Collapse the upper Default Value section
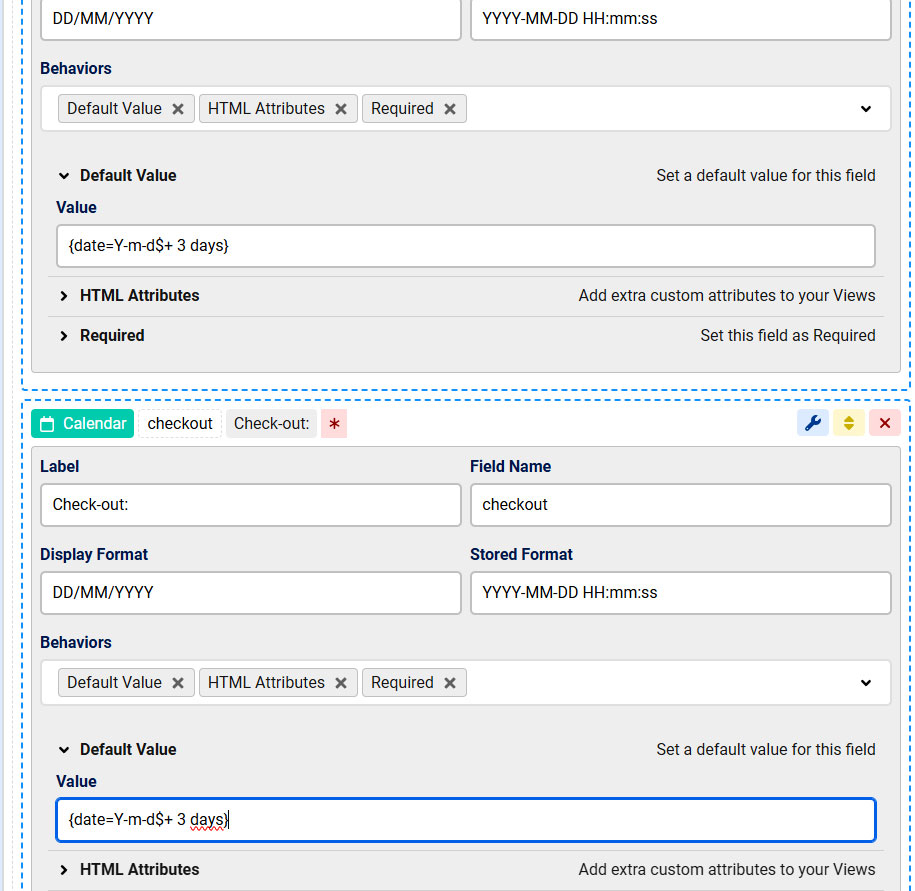 (x=64, y=176)
